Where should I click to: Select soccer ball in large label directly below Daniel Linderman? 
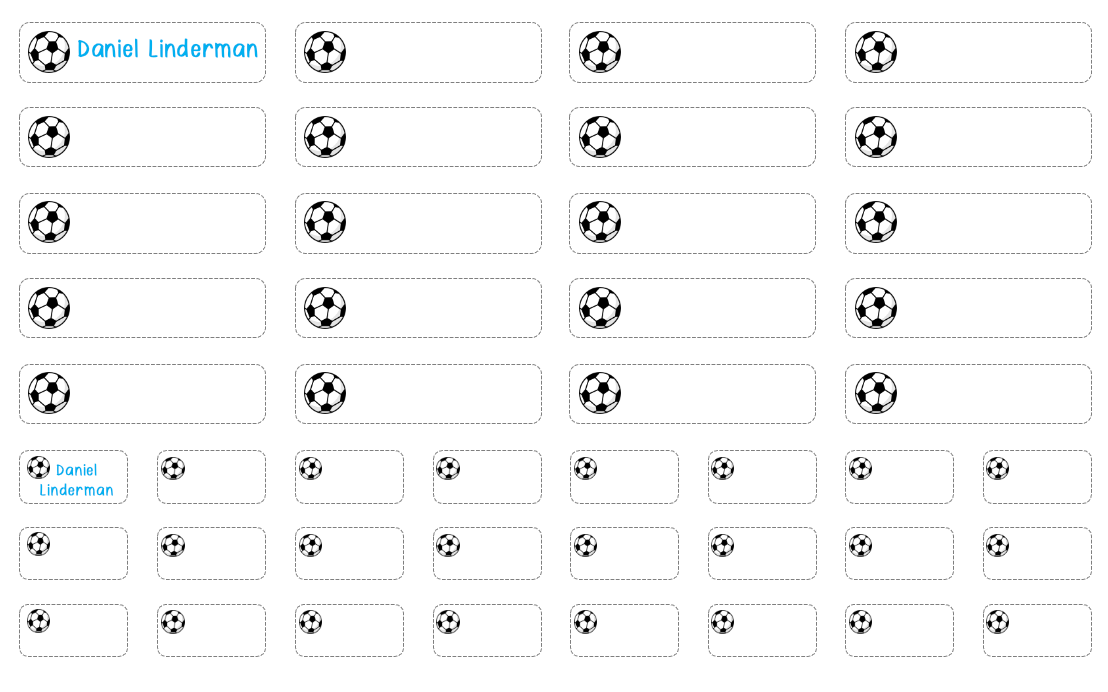[x=49, y=137]
